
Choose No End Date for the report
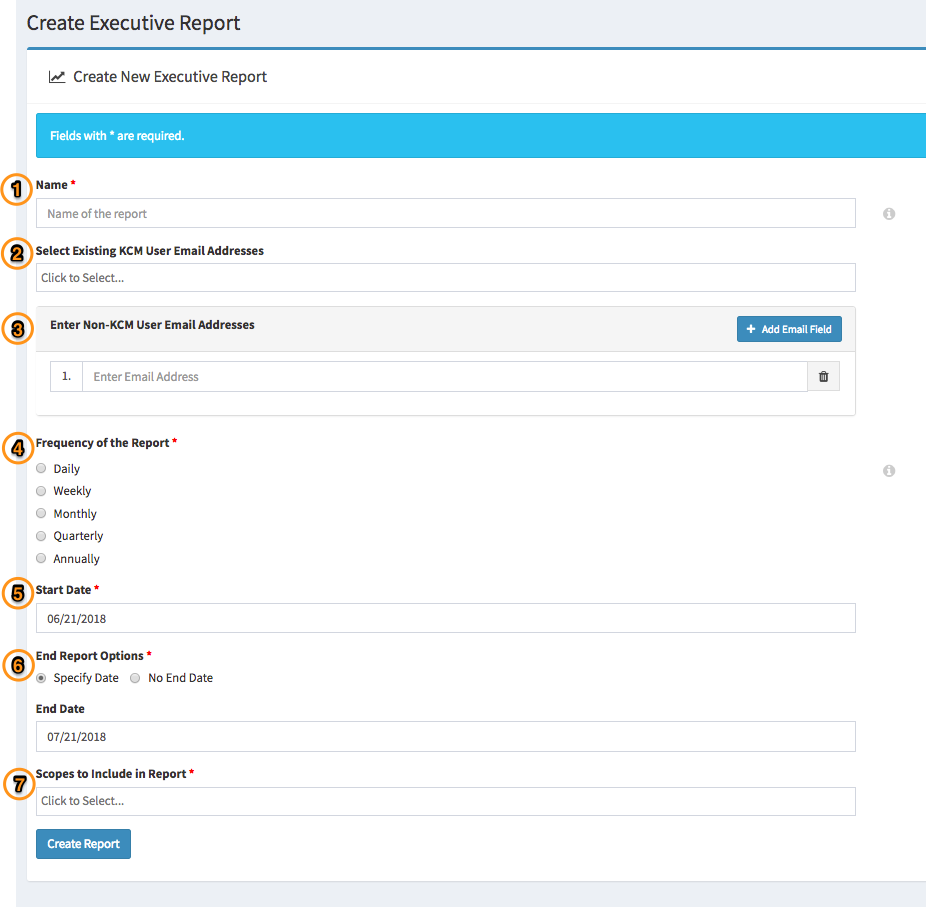[135, 677]
